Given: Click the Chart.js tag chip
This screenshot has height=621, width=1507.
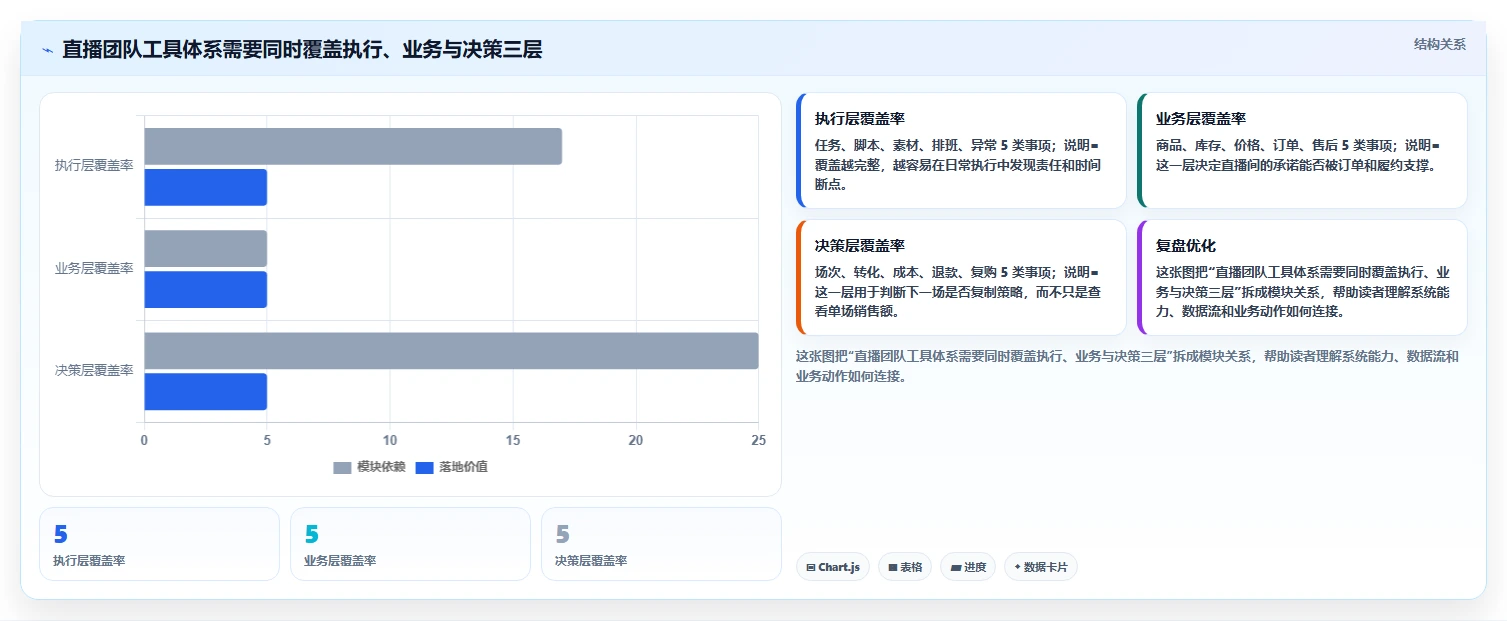Looking at the screenshot, I should tap(833, 567).
